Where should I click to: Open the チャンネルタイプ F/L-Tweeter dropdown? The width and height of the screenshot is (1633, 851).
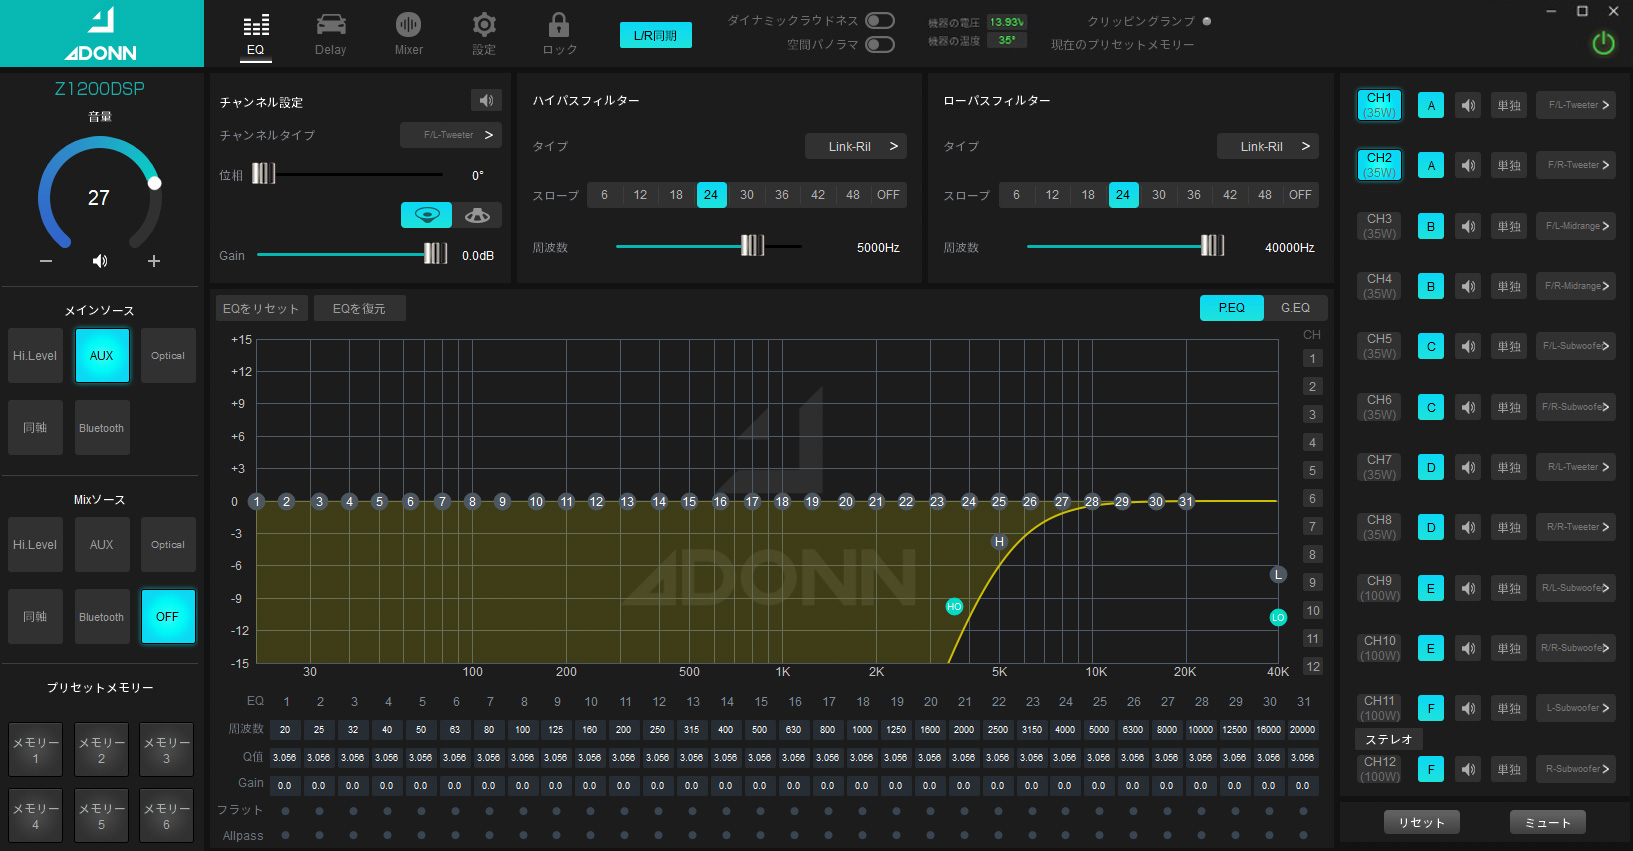pyautogui.click(x=451, y=135)
